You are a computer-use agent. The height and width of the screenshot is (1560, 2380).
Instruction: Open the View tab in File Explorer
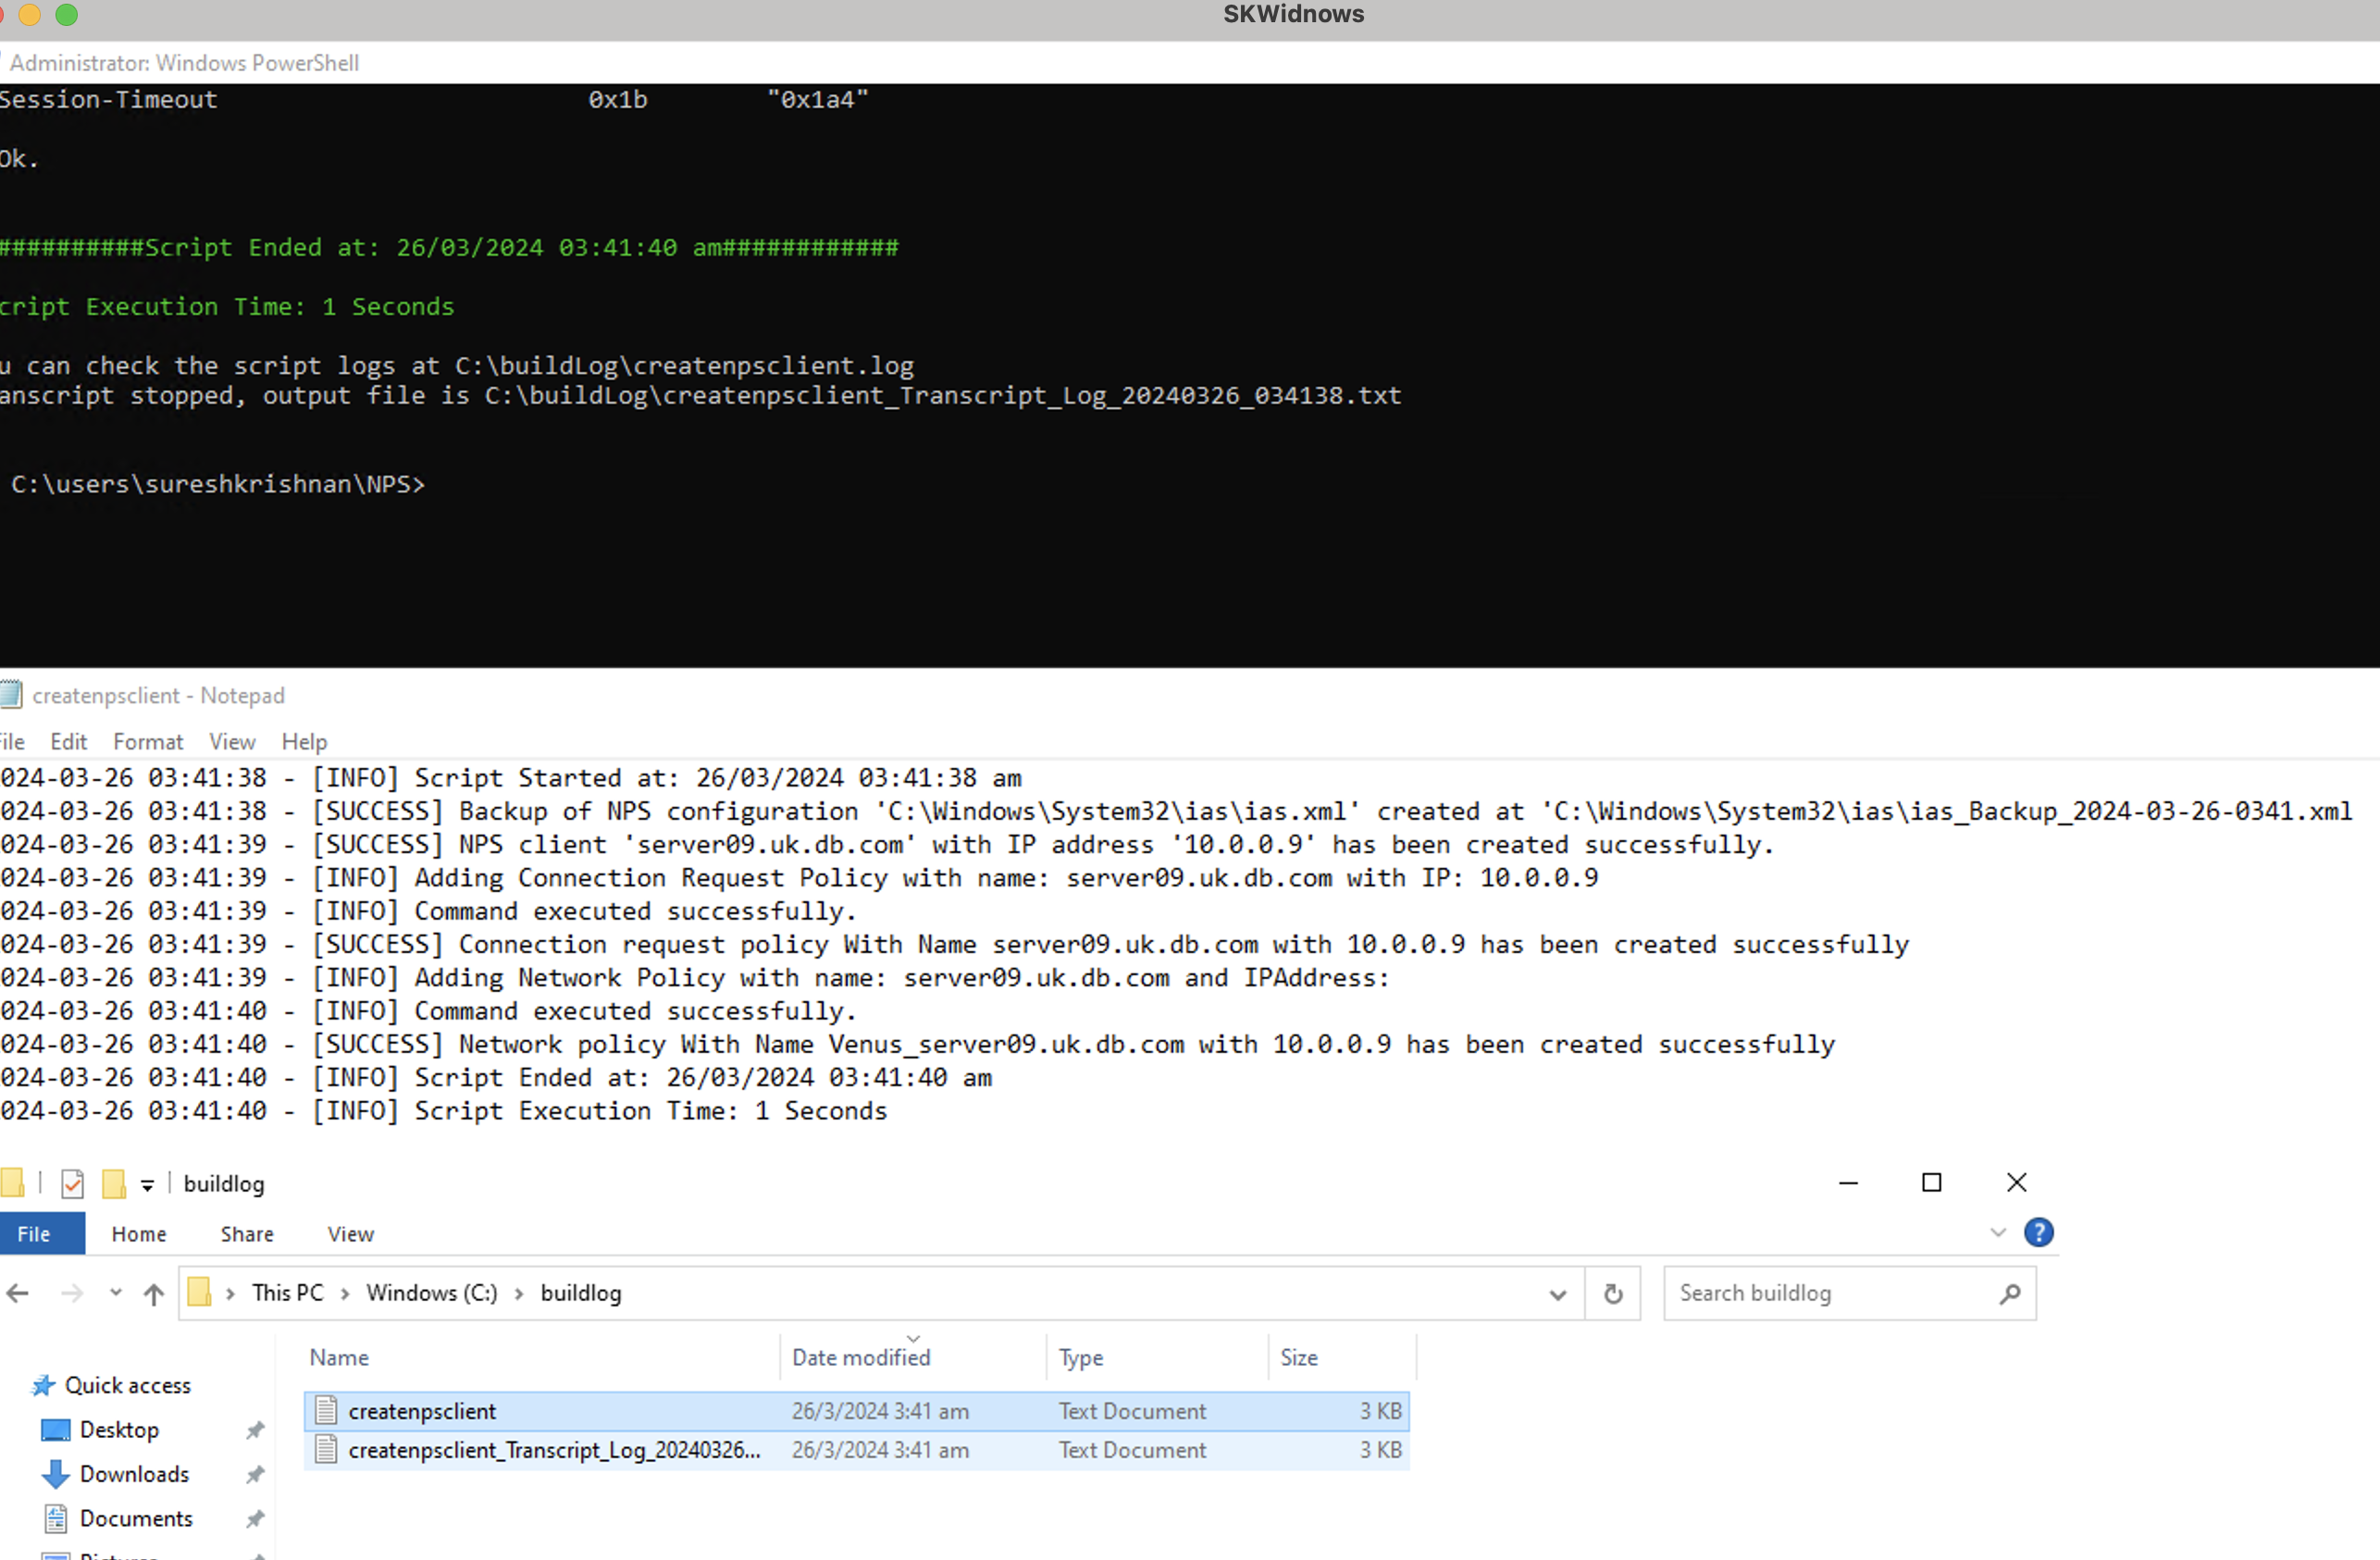coord(348,1234)
